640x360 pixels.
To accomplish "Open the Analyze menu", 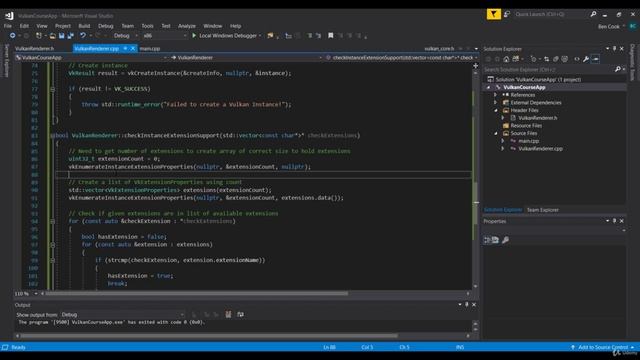I will (x=187, y=26).
